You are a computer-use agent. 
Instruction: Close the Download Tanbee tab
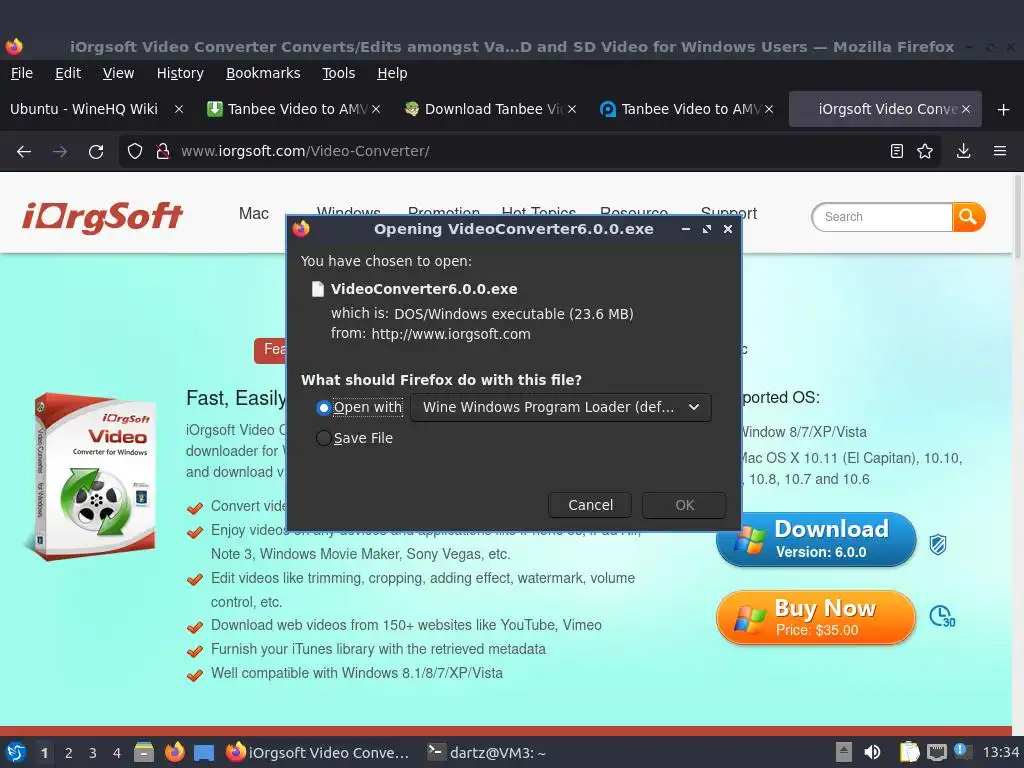coord(572,109)
